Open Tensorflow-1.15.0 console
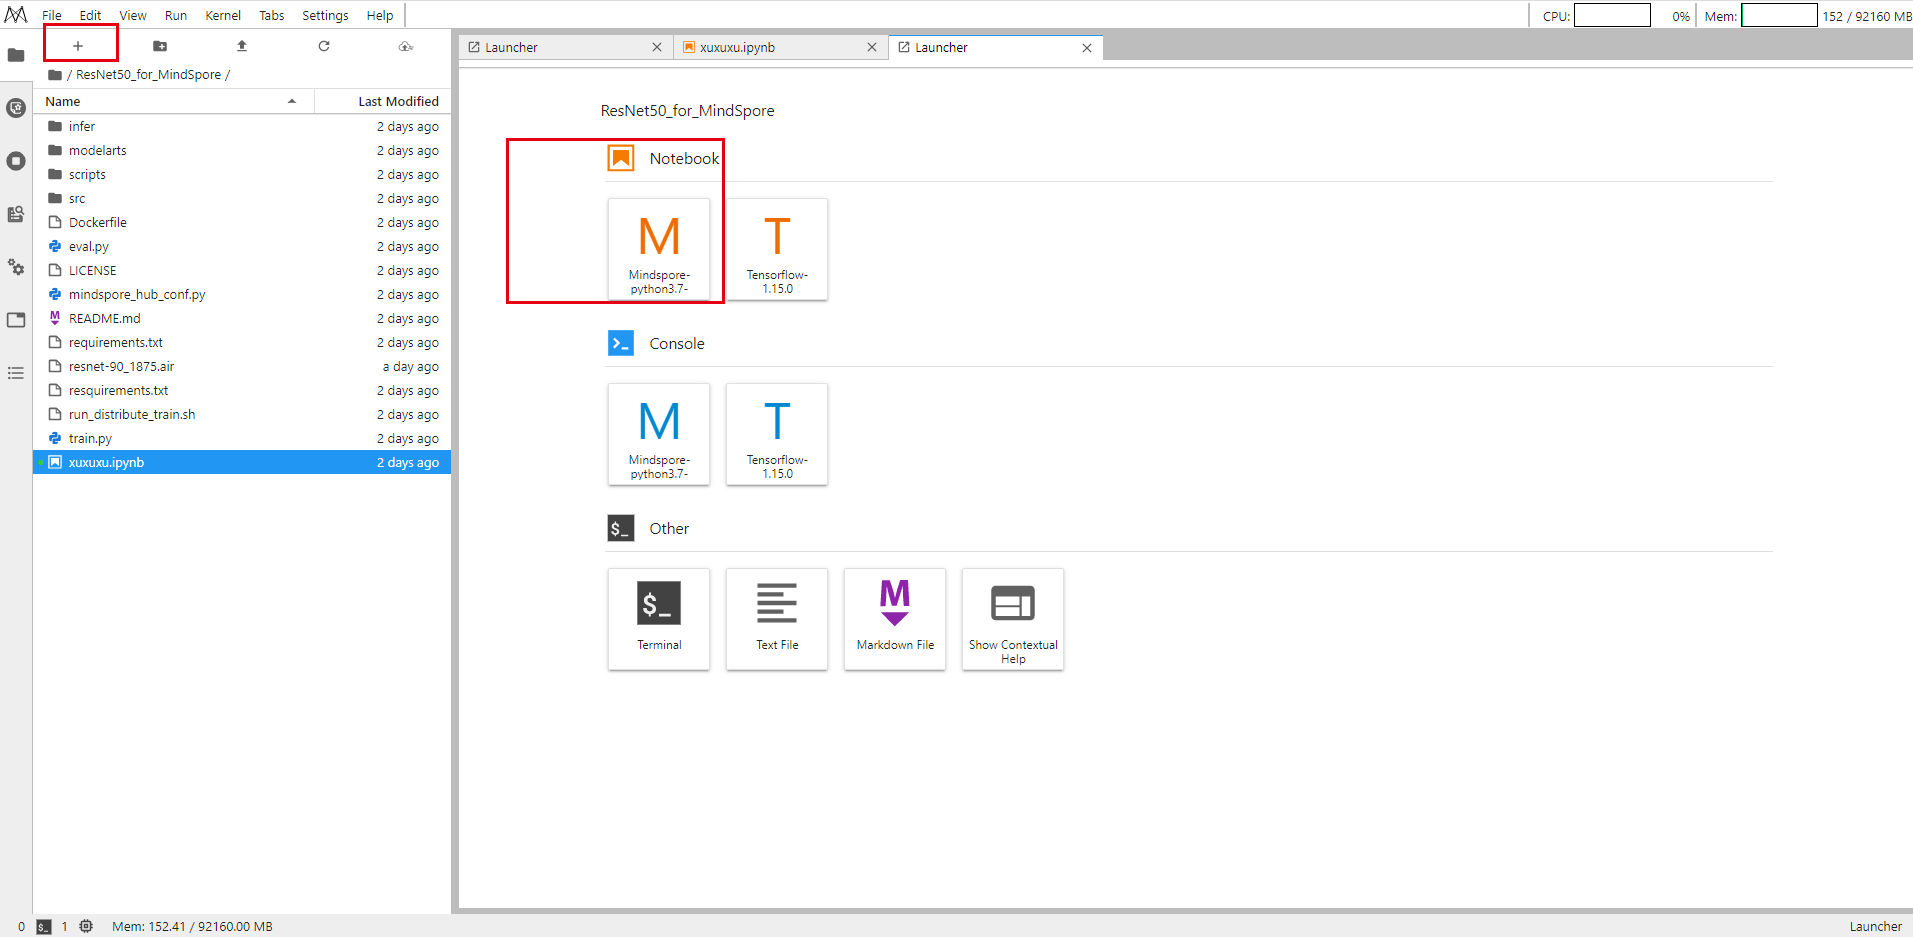This screenshot has height=937, width=1913. (x=777, y=434)
